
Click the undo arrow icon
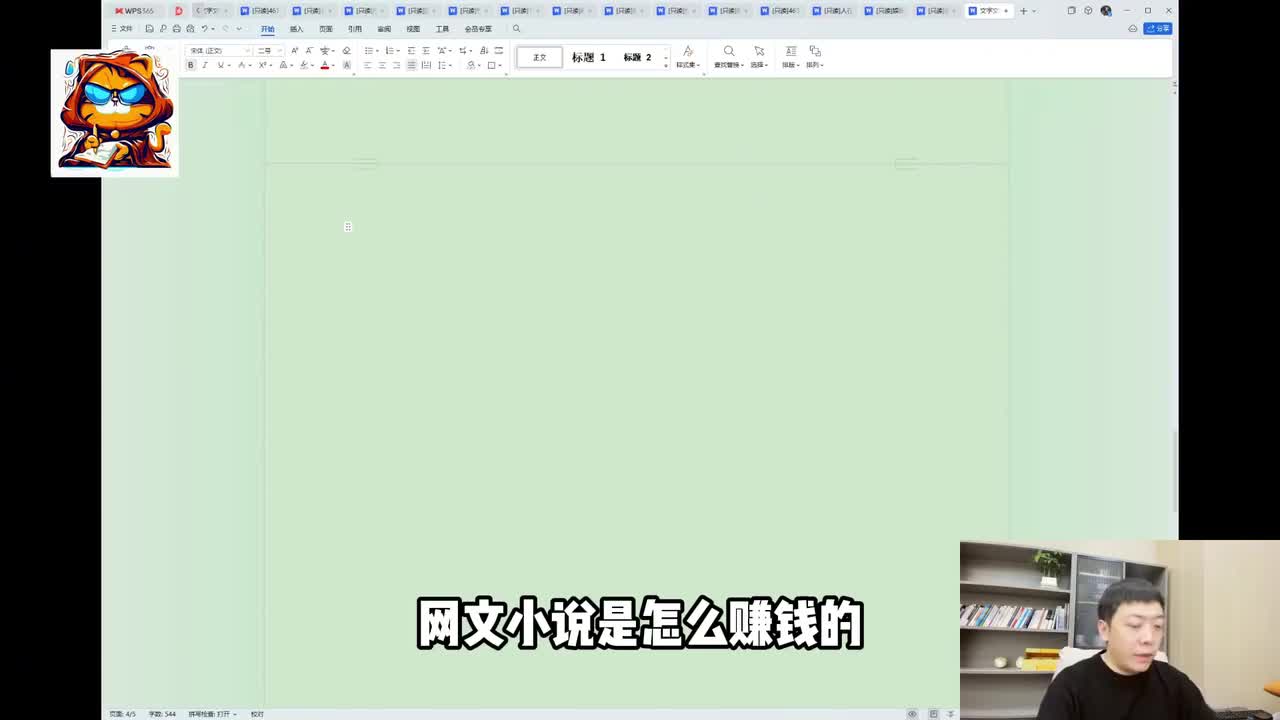204,29
